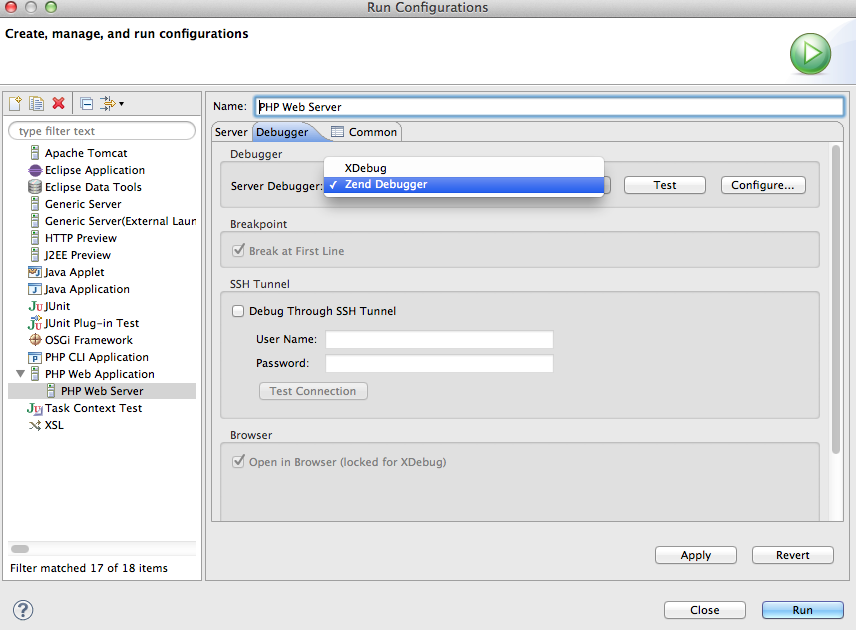Toggle the Break at First Line checkbox
The width and height of the screenshot is (856, 630).
238,251
